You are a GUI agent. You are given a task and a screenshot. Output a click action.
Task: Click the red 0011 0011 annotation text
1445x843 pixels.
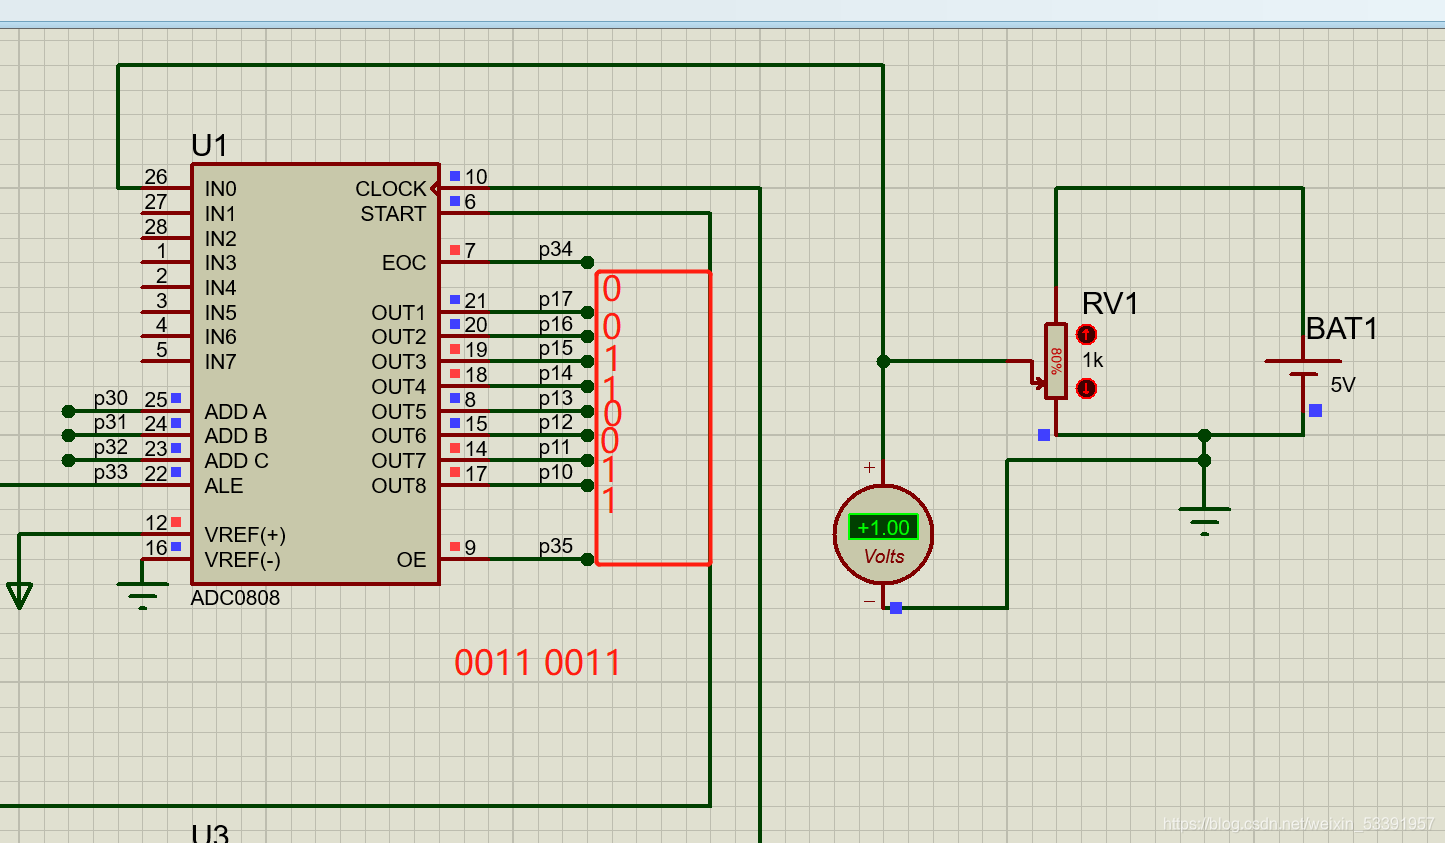click(x=538, y=662)
